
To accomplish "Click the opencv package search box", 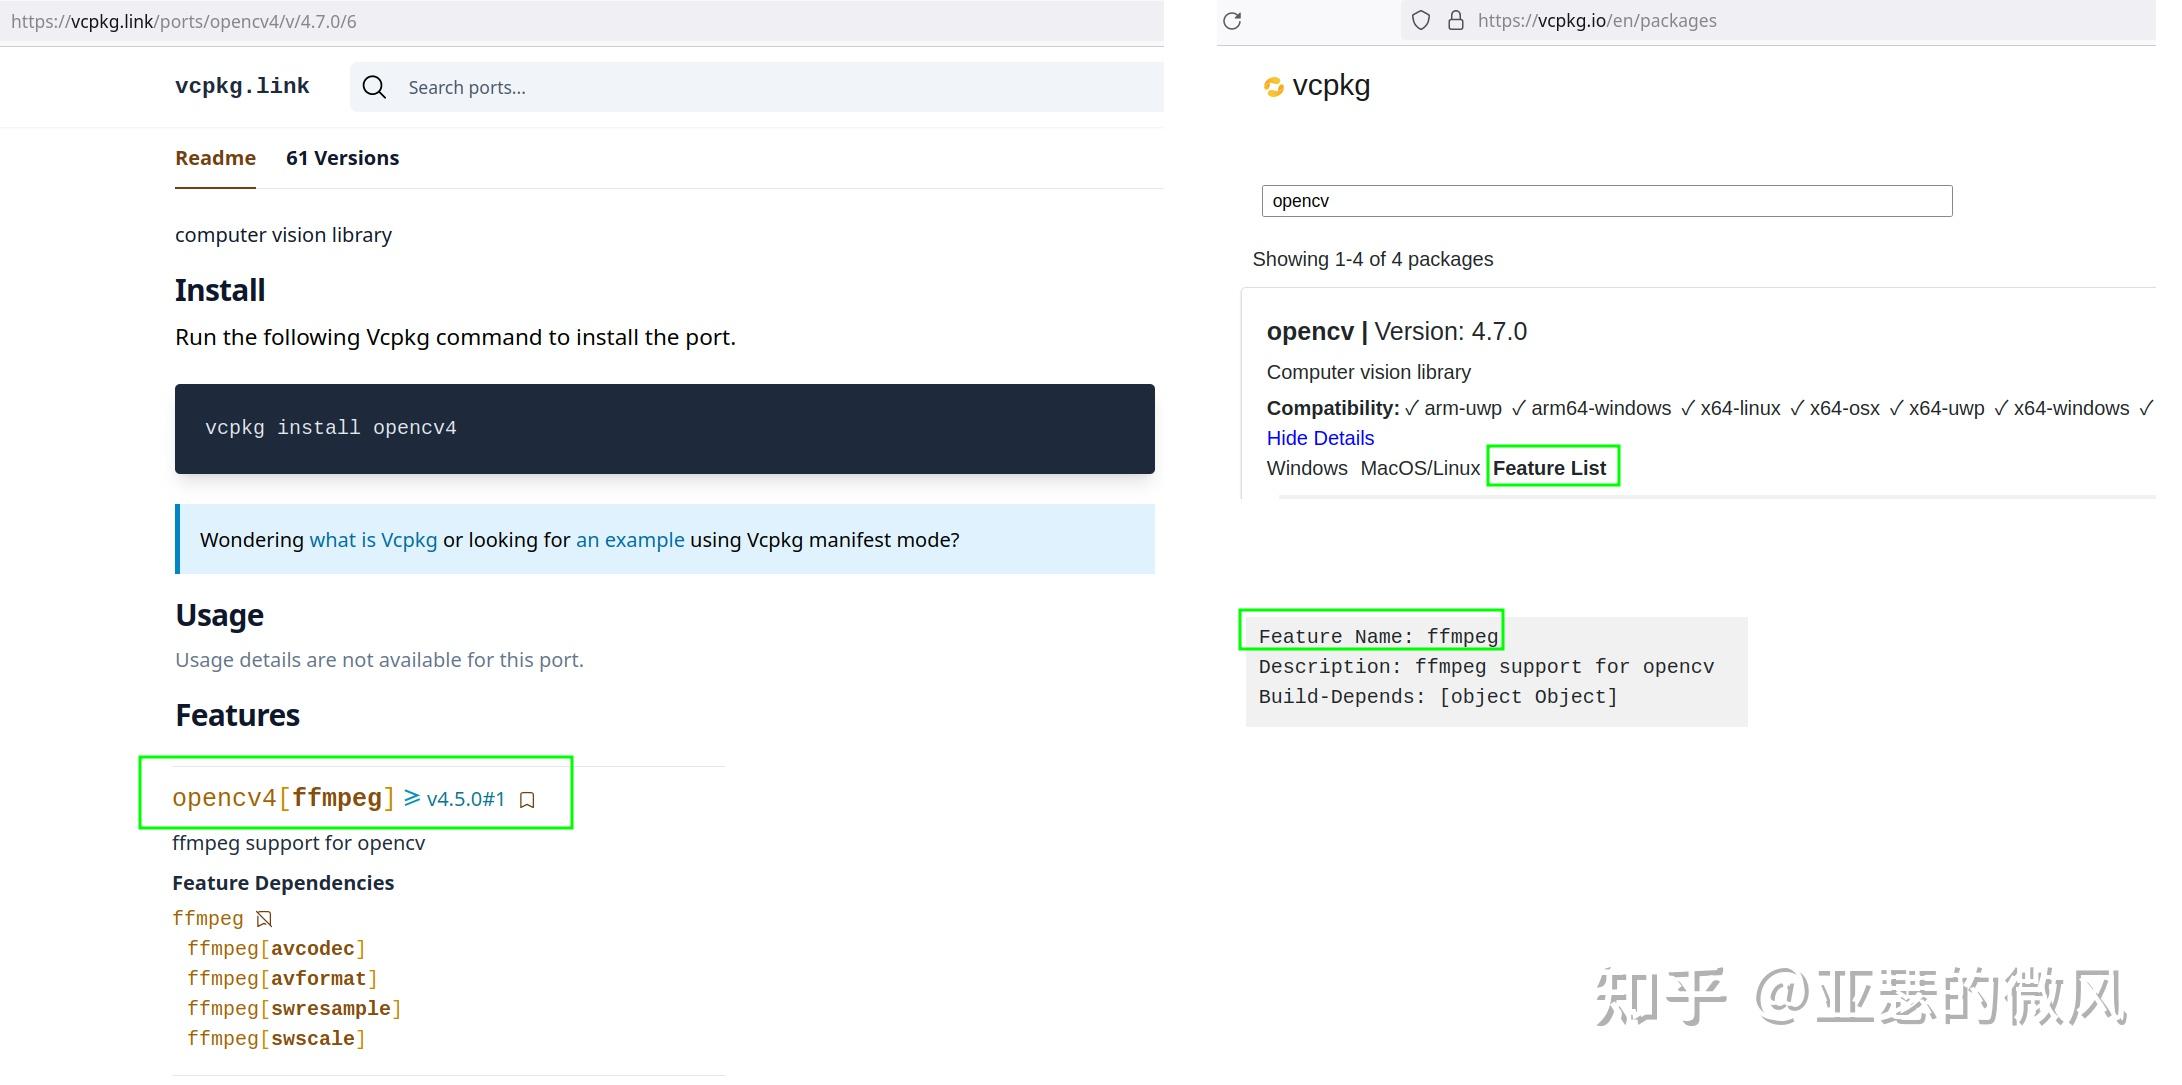I will (1606, 201).
